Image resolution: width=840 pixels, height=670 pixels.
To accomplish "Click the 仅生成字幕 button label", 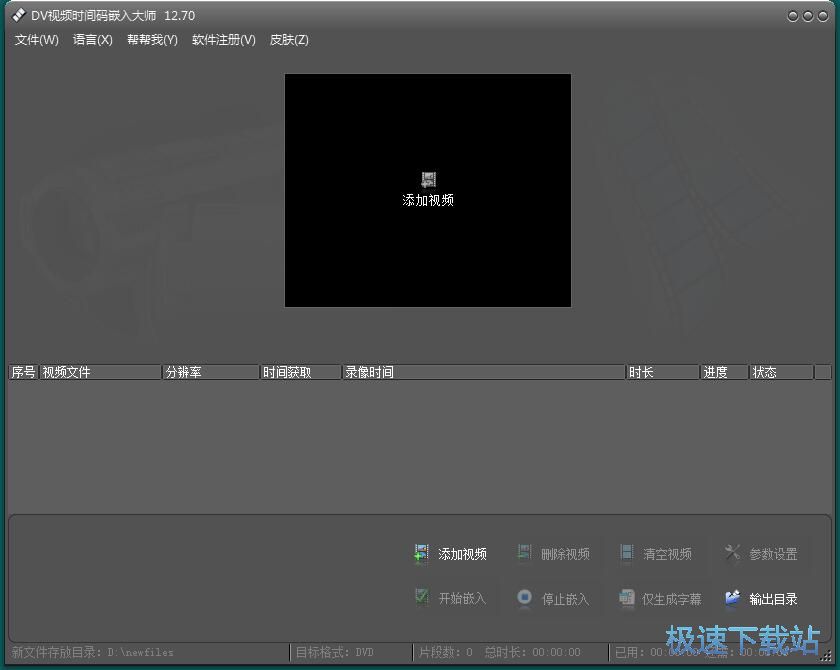I will [x=672, y=599].
